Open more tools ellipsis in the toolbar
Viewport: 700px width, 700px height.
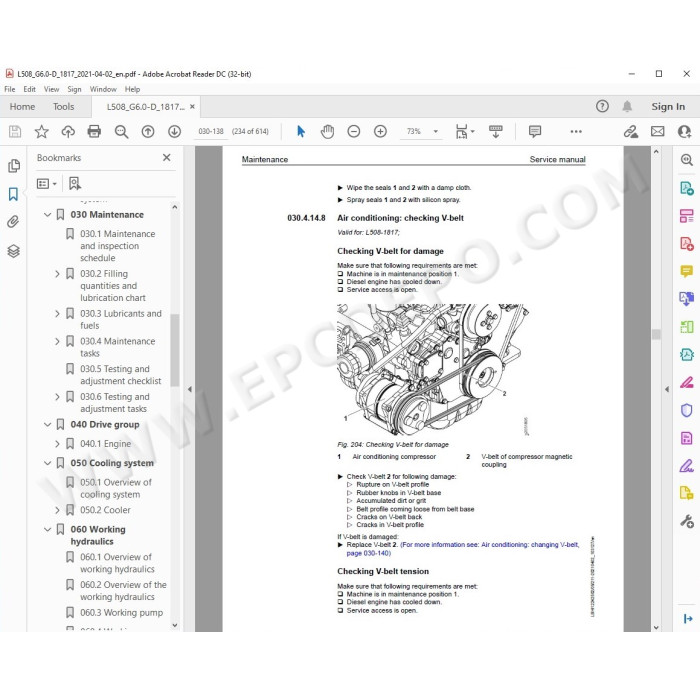point(576,131)
